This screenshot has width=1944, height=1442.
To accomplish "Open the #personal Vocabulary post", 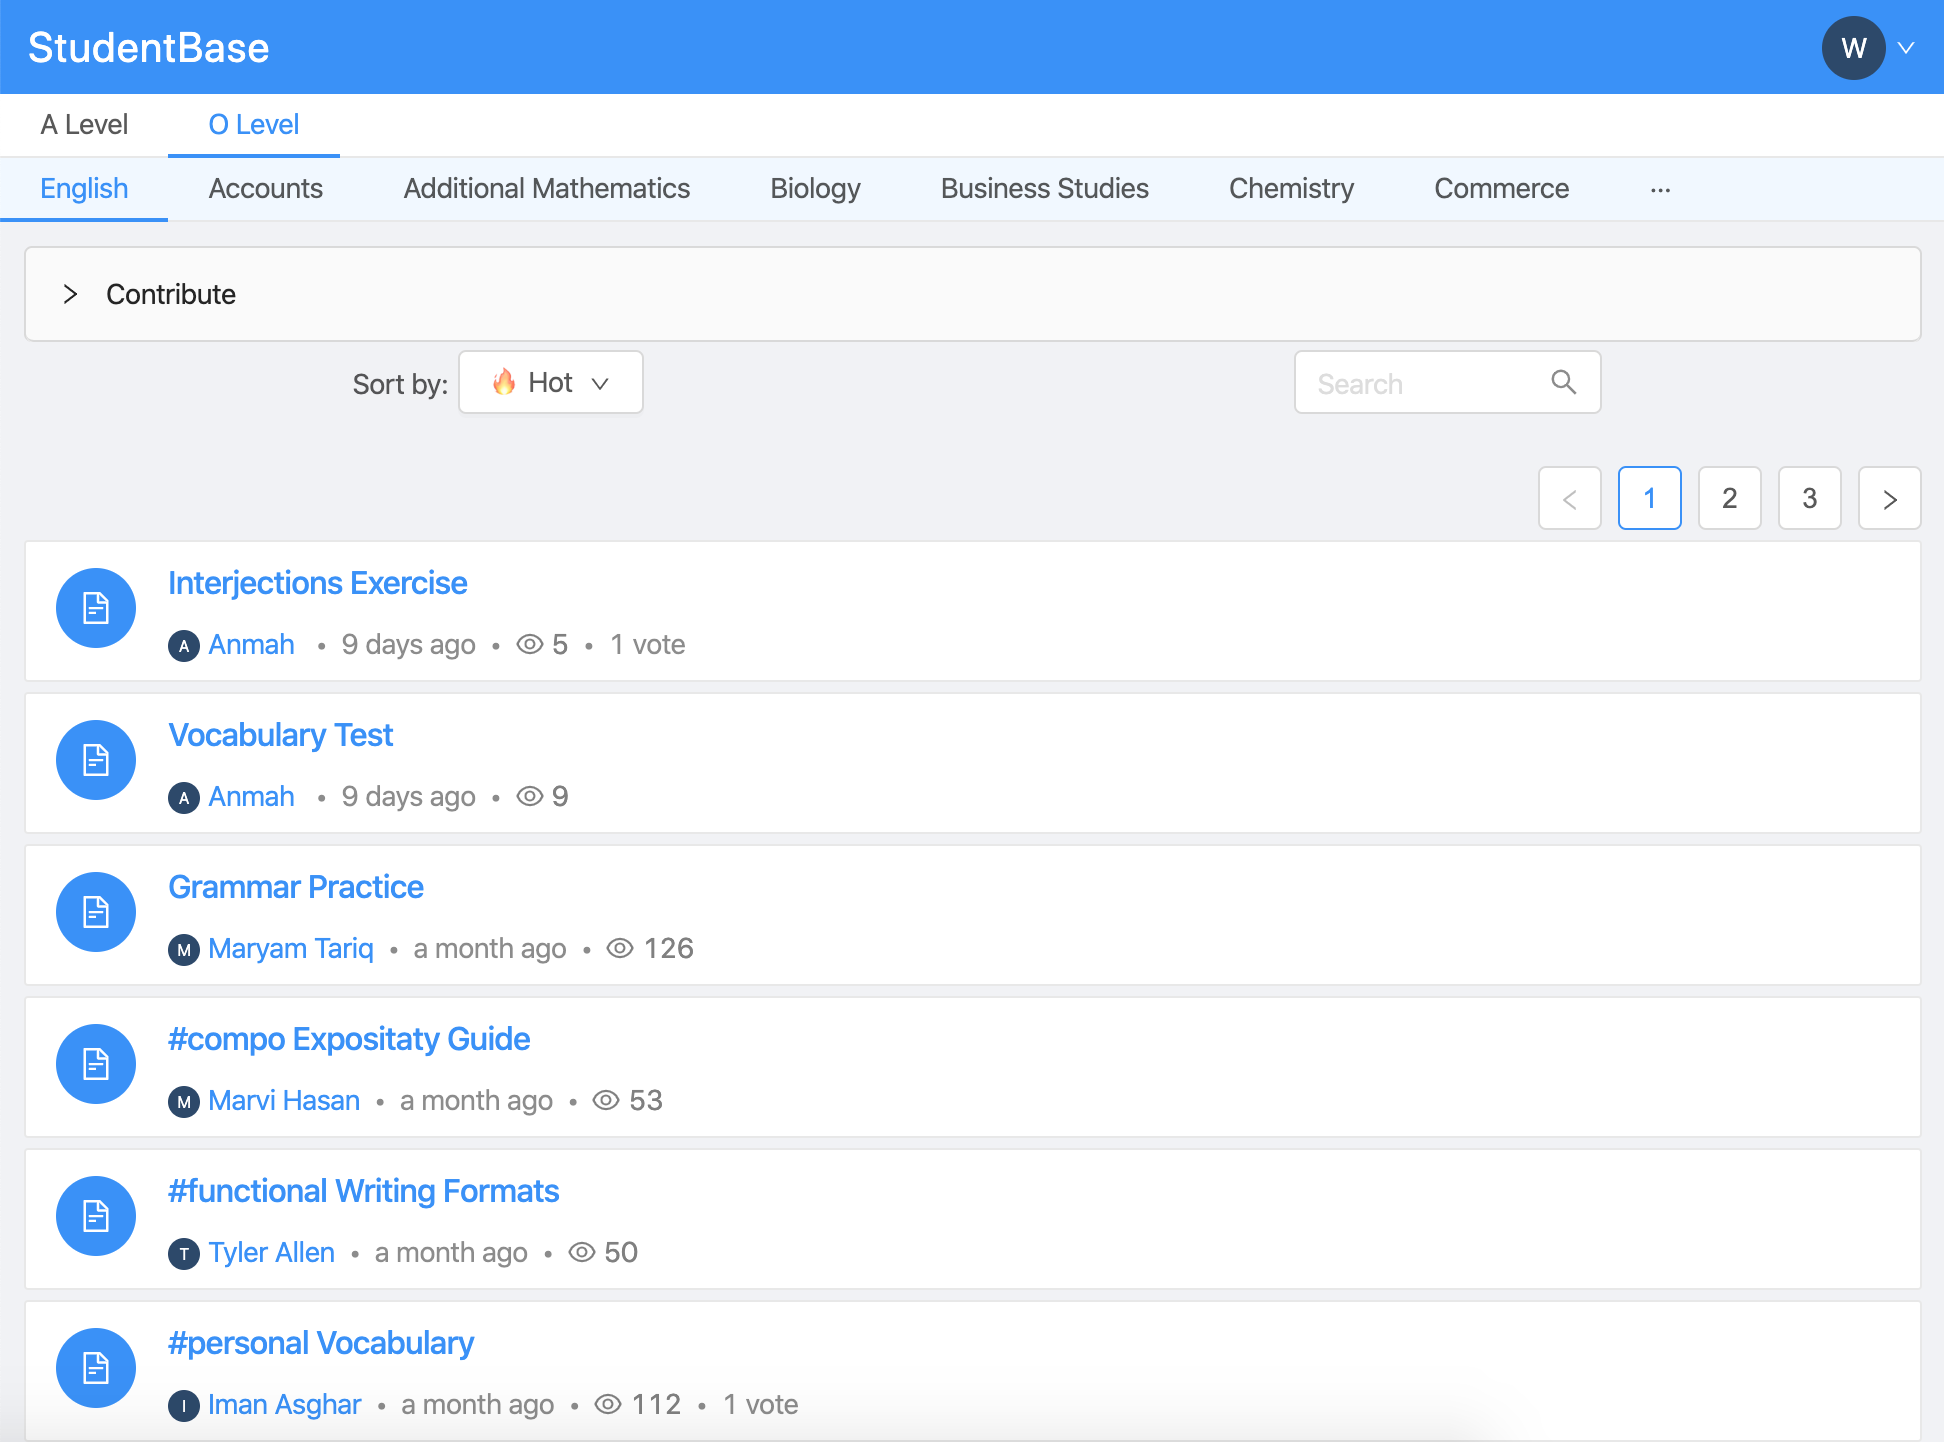I will pos(320,1343).
